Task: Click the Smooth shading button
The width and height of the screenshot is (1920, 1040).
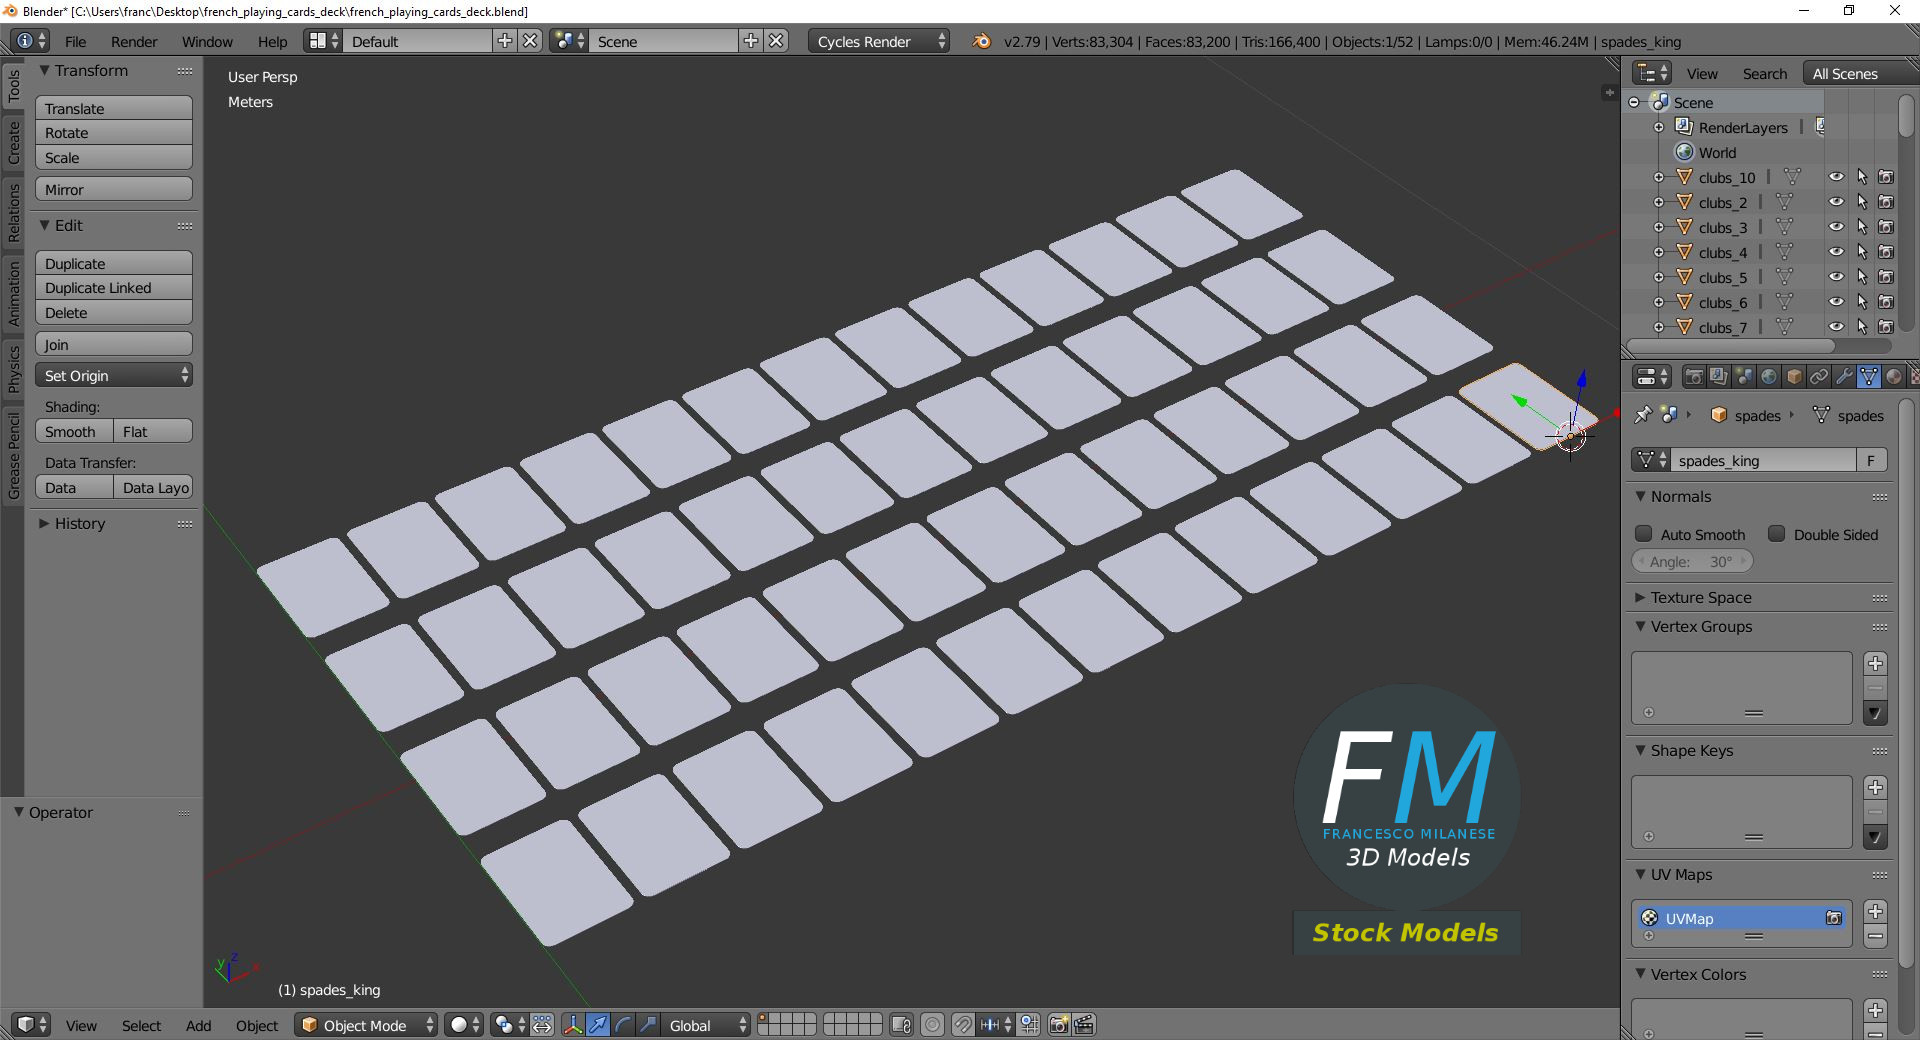Action: pyautogui.click(x=74, y=431)
